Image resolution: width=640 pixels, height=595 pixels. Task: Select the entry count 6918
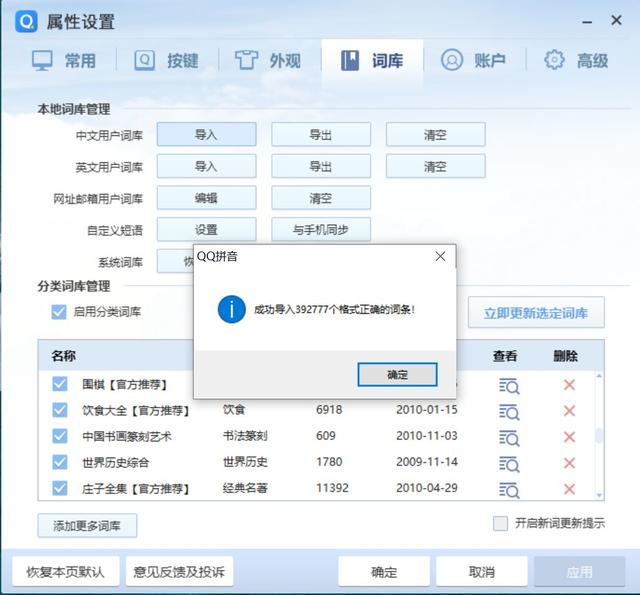[x=329, y=410]
